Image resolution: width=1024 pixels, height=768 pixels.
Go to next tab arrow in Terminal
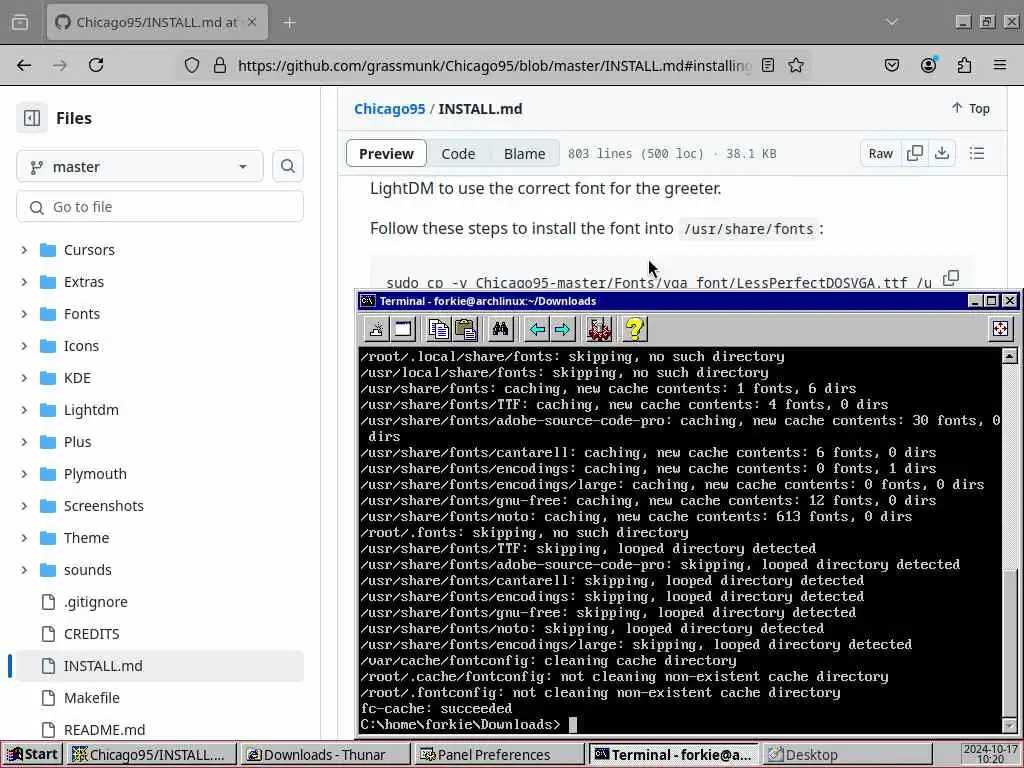pyautogui.click(x=562, y=329)
